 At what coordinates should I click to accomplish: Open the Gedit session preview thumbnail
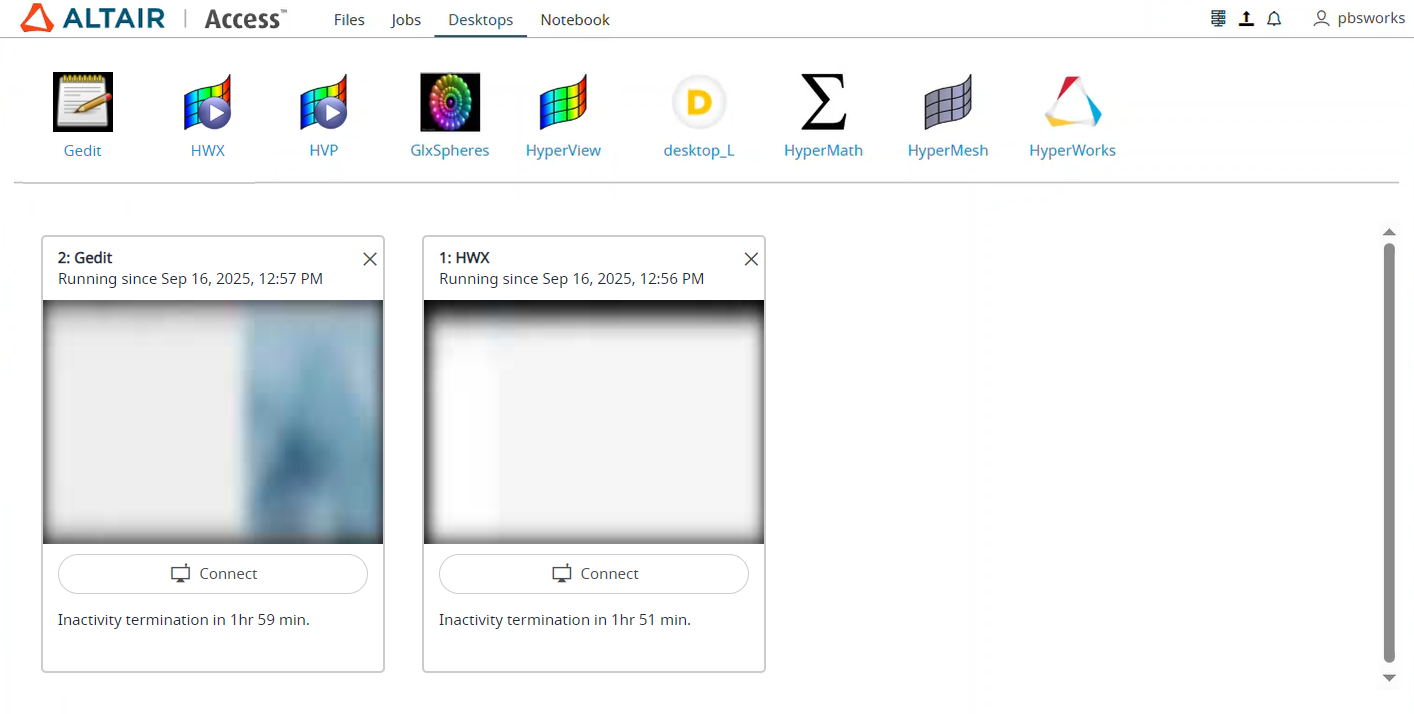tap(213, 422)
